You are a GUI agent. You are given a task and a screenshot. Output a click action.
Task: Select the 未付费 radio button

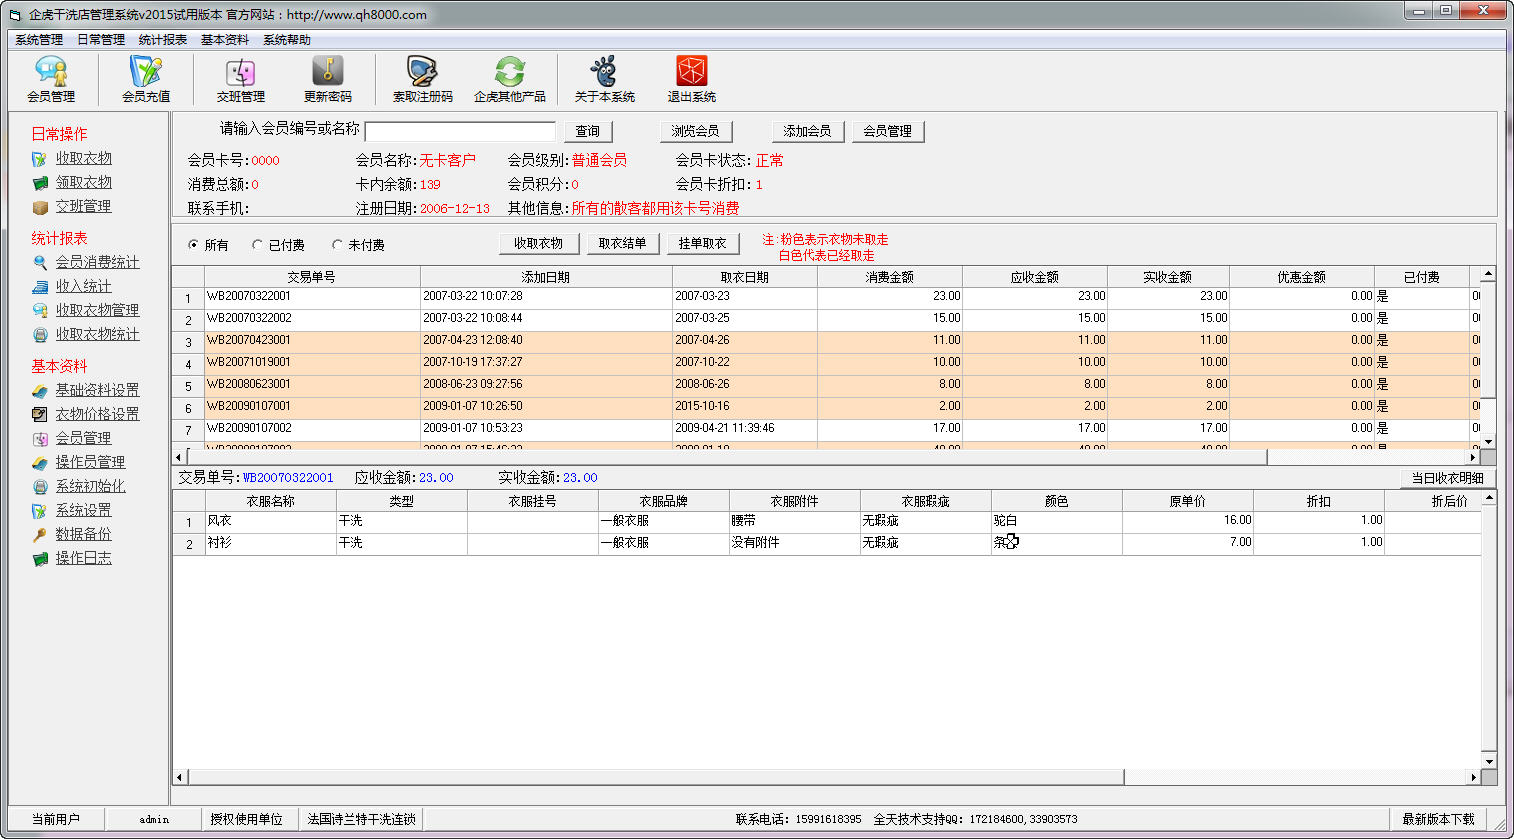(338, 245)
